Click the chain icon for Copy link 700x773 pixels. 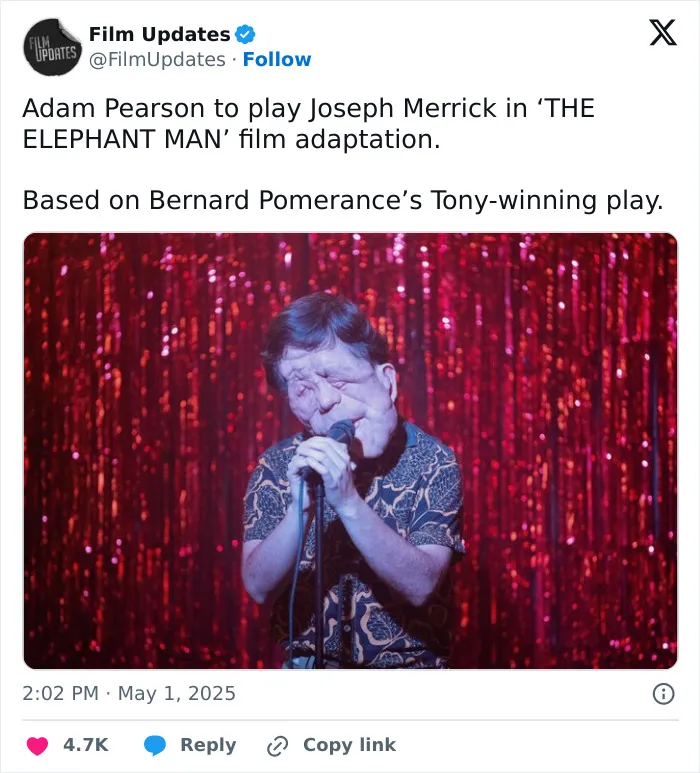coord(277,745)
